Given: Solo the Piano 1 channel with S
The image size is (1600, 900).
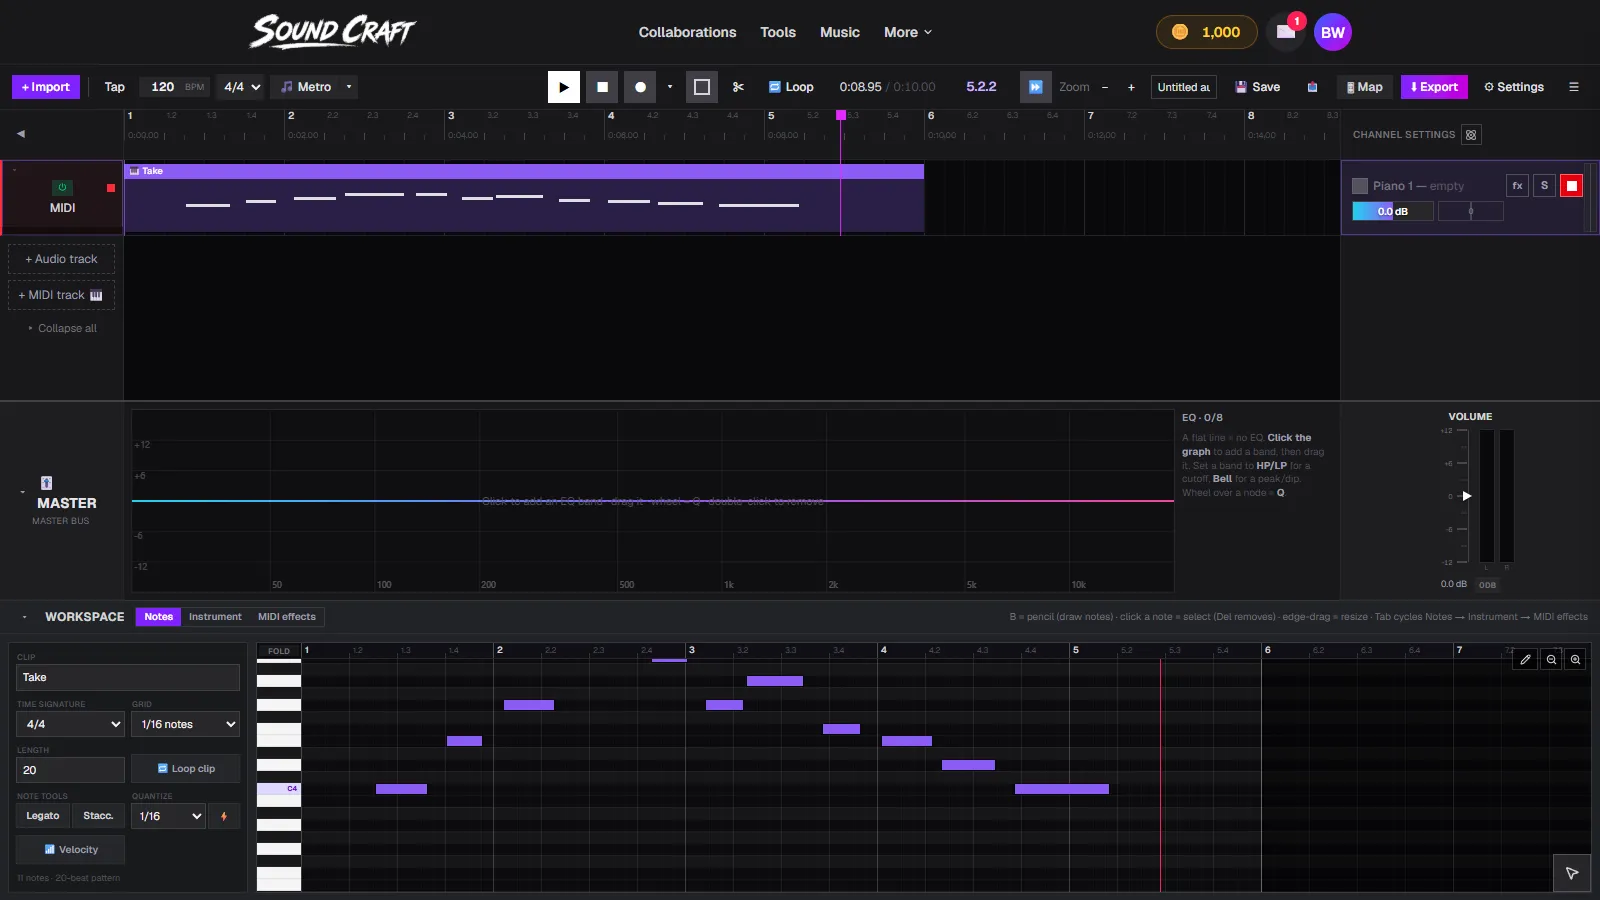Looking at the screenshot, I should pyautogui.click(x=1544, y=186).
